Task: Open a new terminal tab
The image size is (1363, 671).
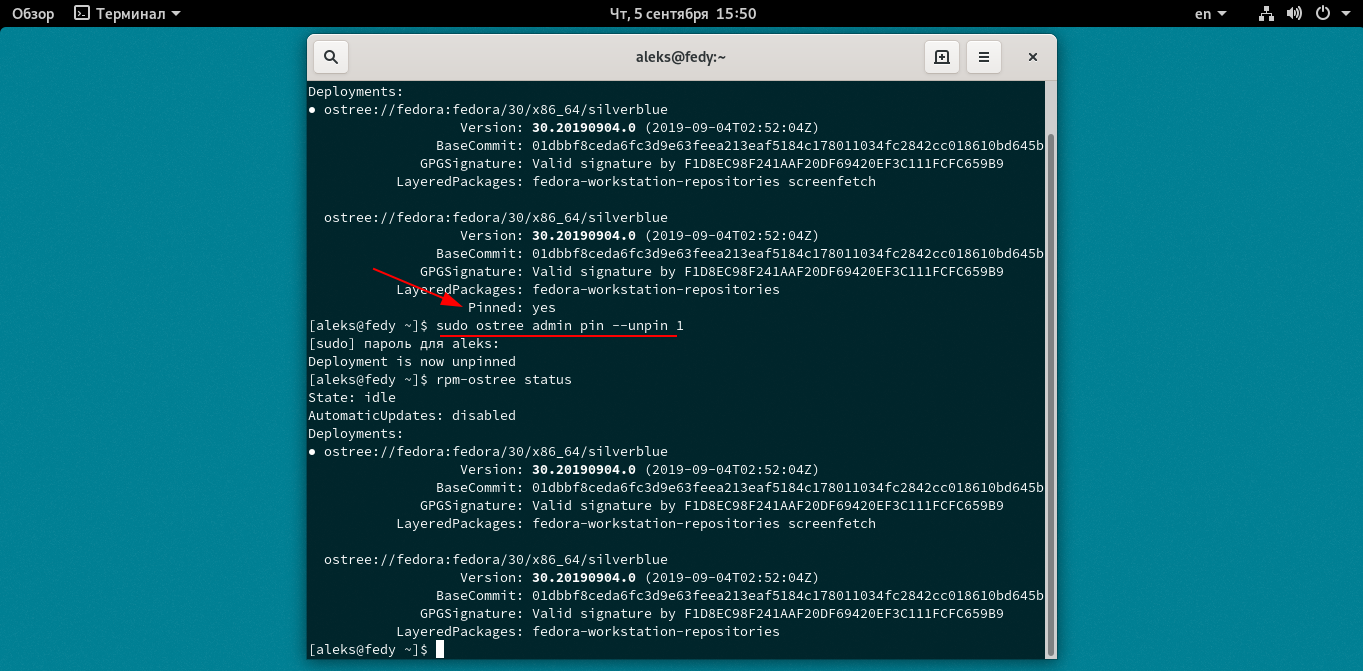Action: 941,57
